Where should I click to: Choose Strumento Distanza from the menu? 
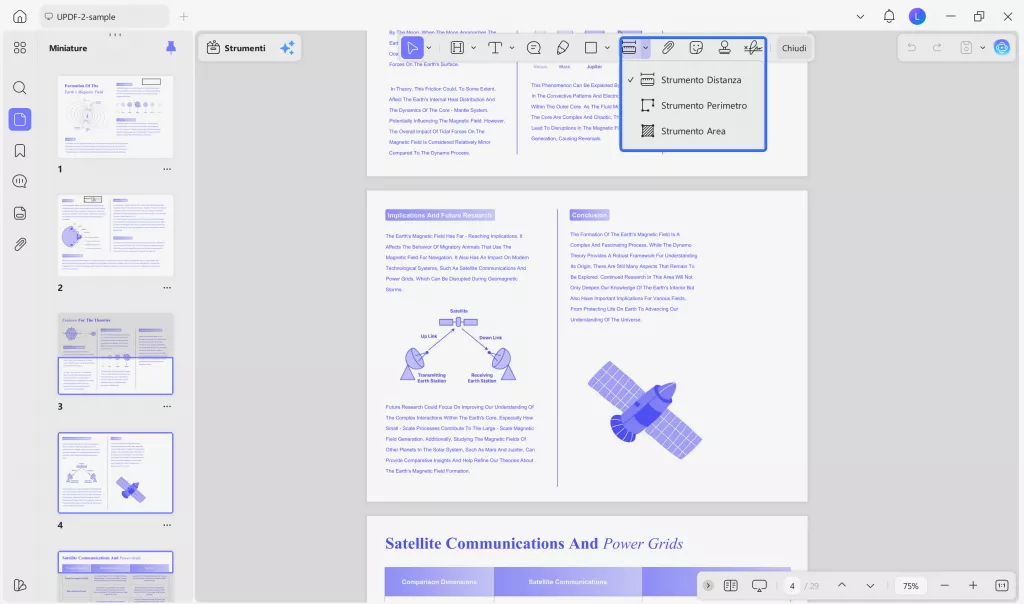(x=693, y=80)
